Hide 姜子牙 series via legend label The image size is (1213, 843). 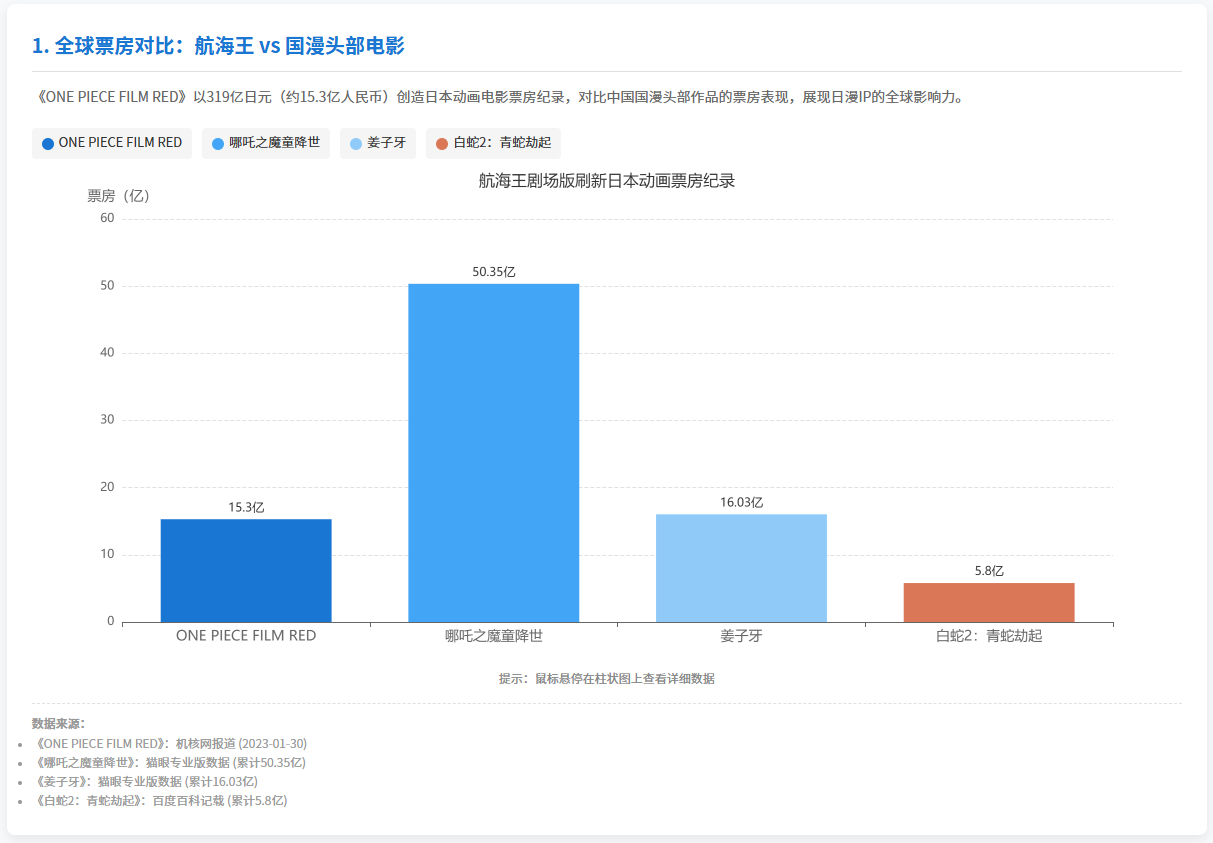(x=386, y=143)
